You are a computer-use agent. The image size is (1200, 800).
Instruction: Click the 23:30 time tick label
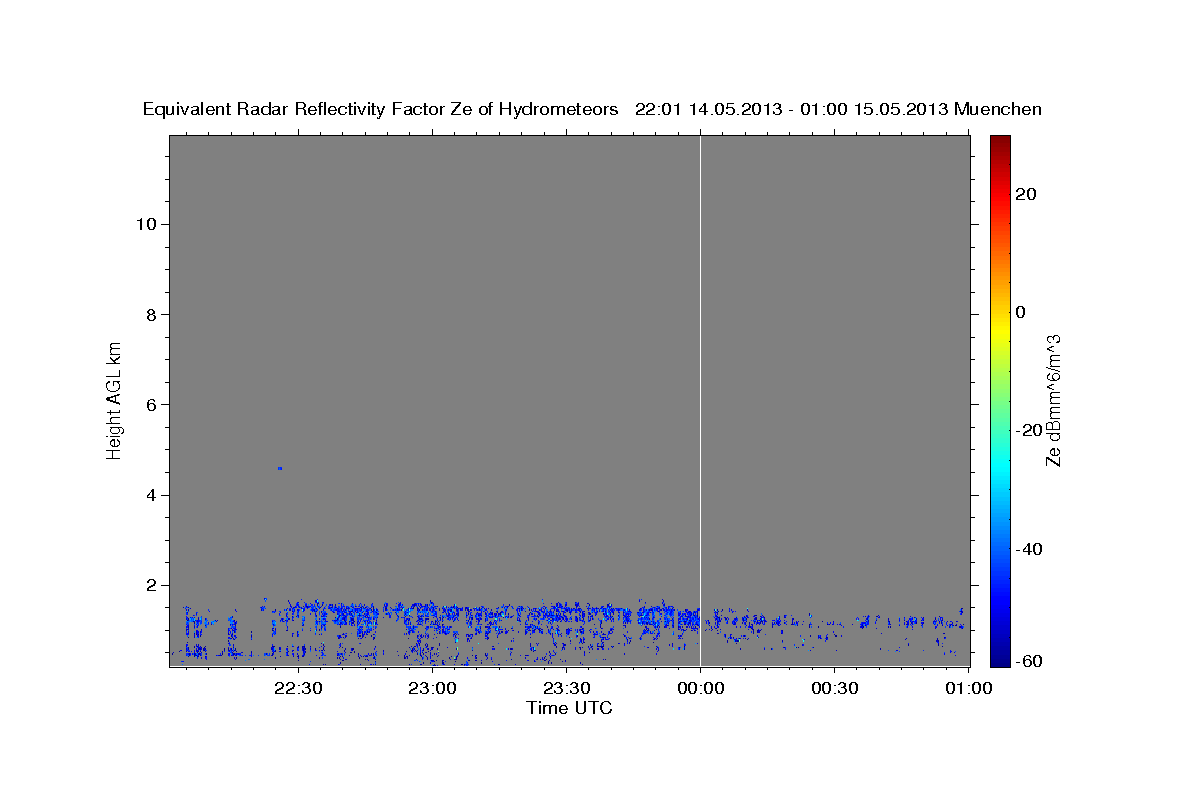click(x=566, y=688)
